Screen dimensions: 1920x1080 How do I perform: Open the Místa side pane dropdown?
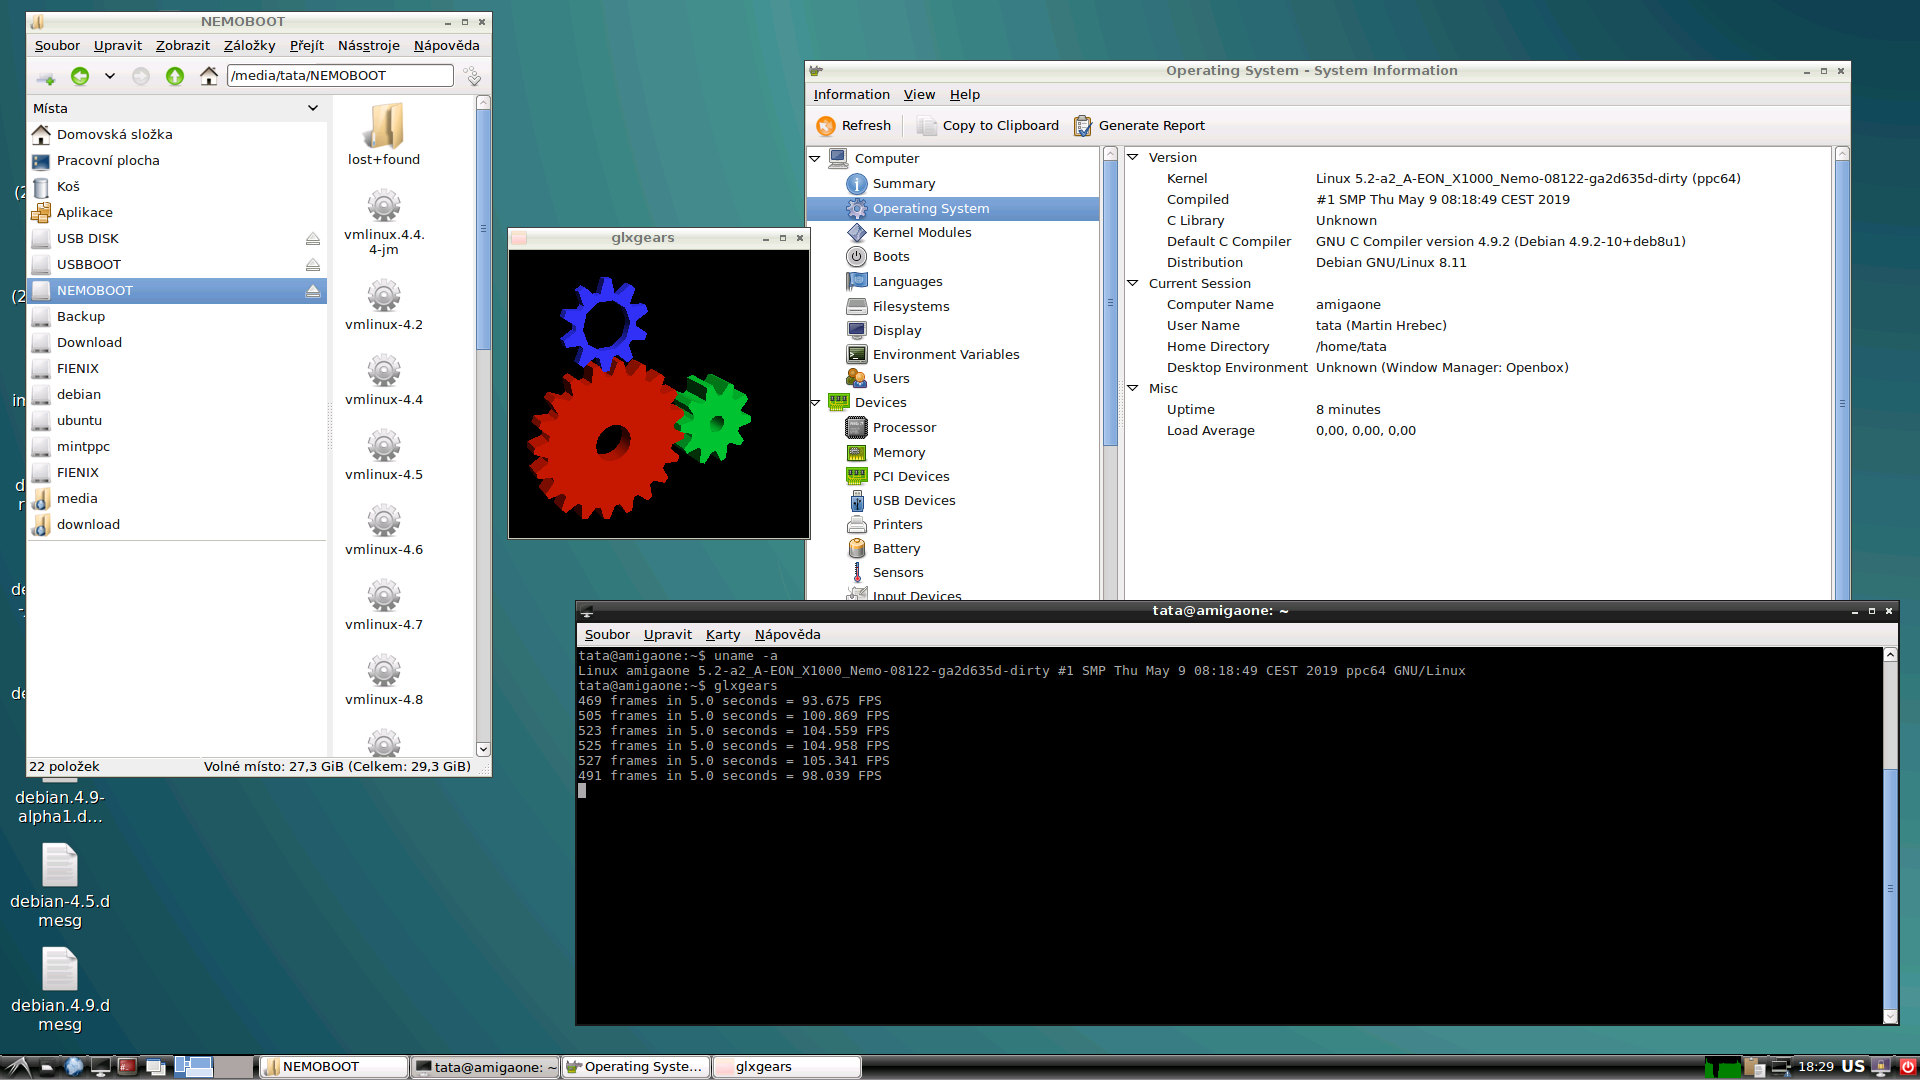313,108
